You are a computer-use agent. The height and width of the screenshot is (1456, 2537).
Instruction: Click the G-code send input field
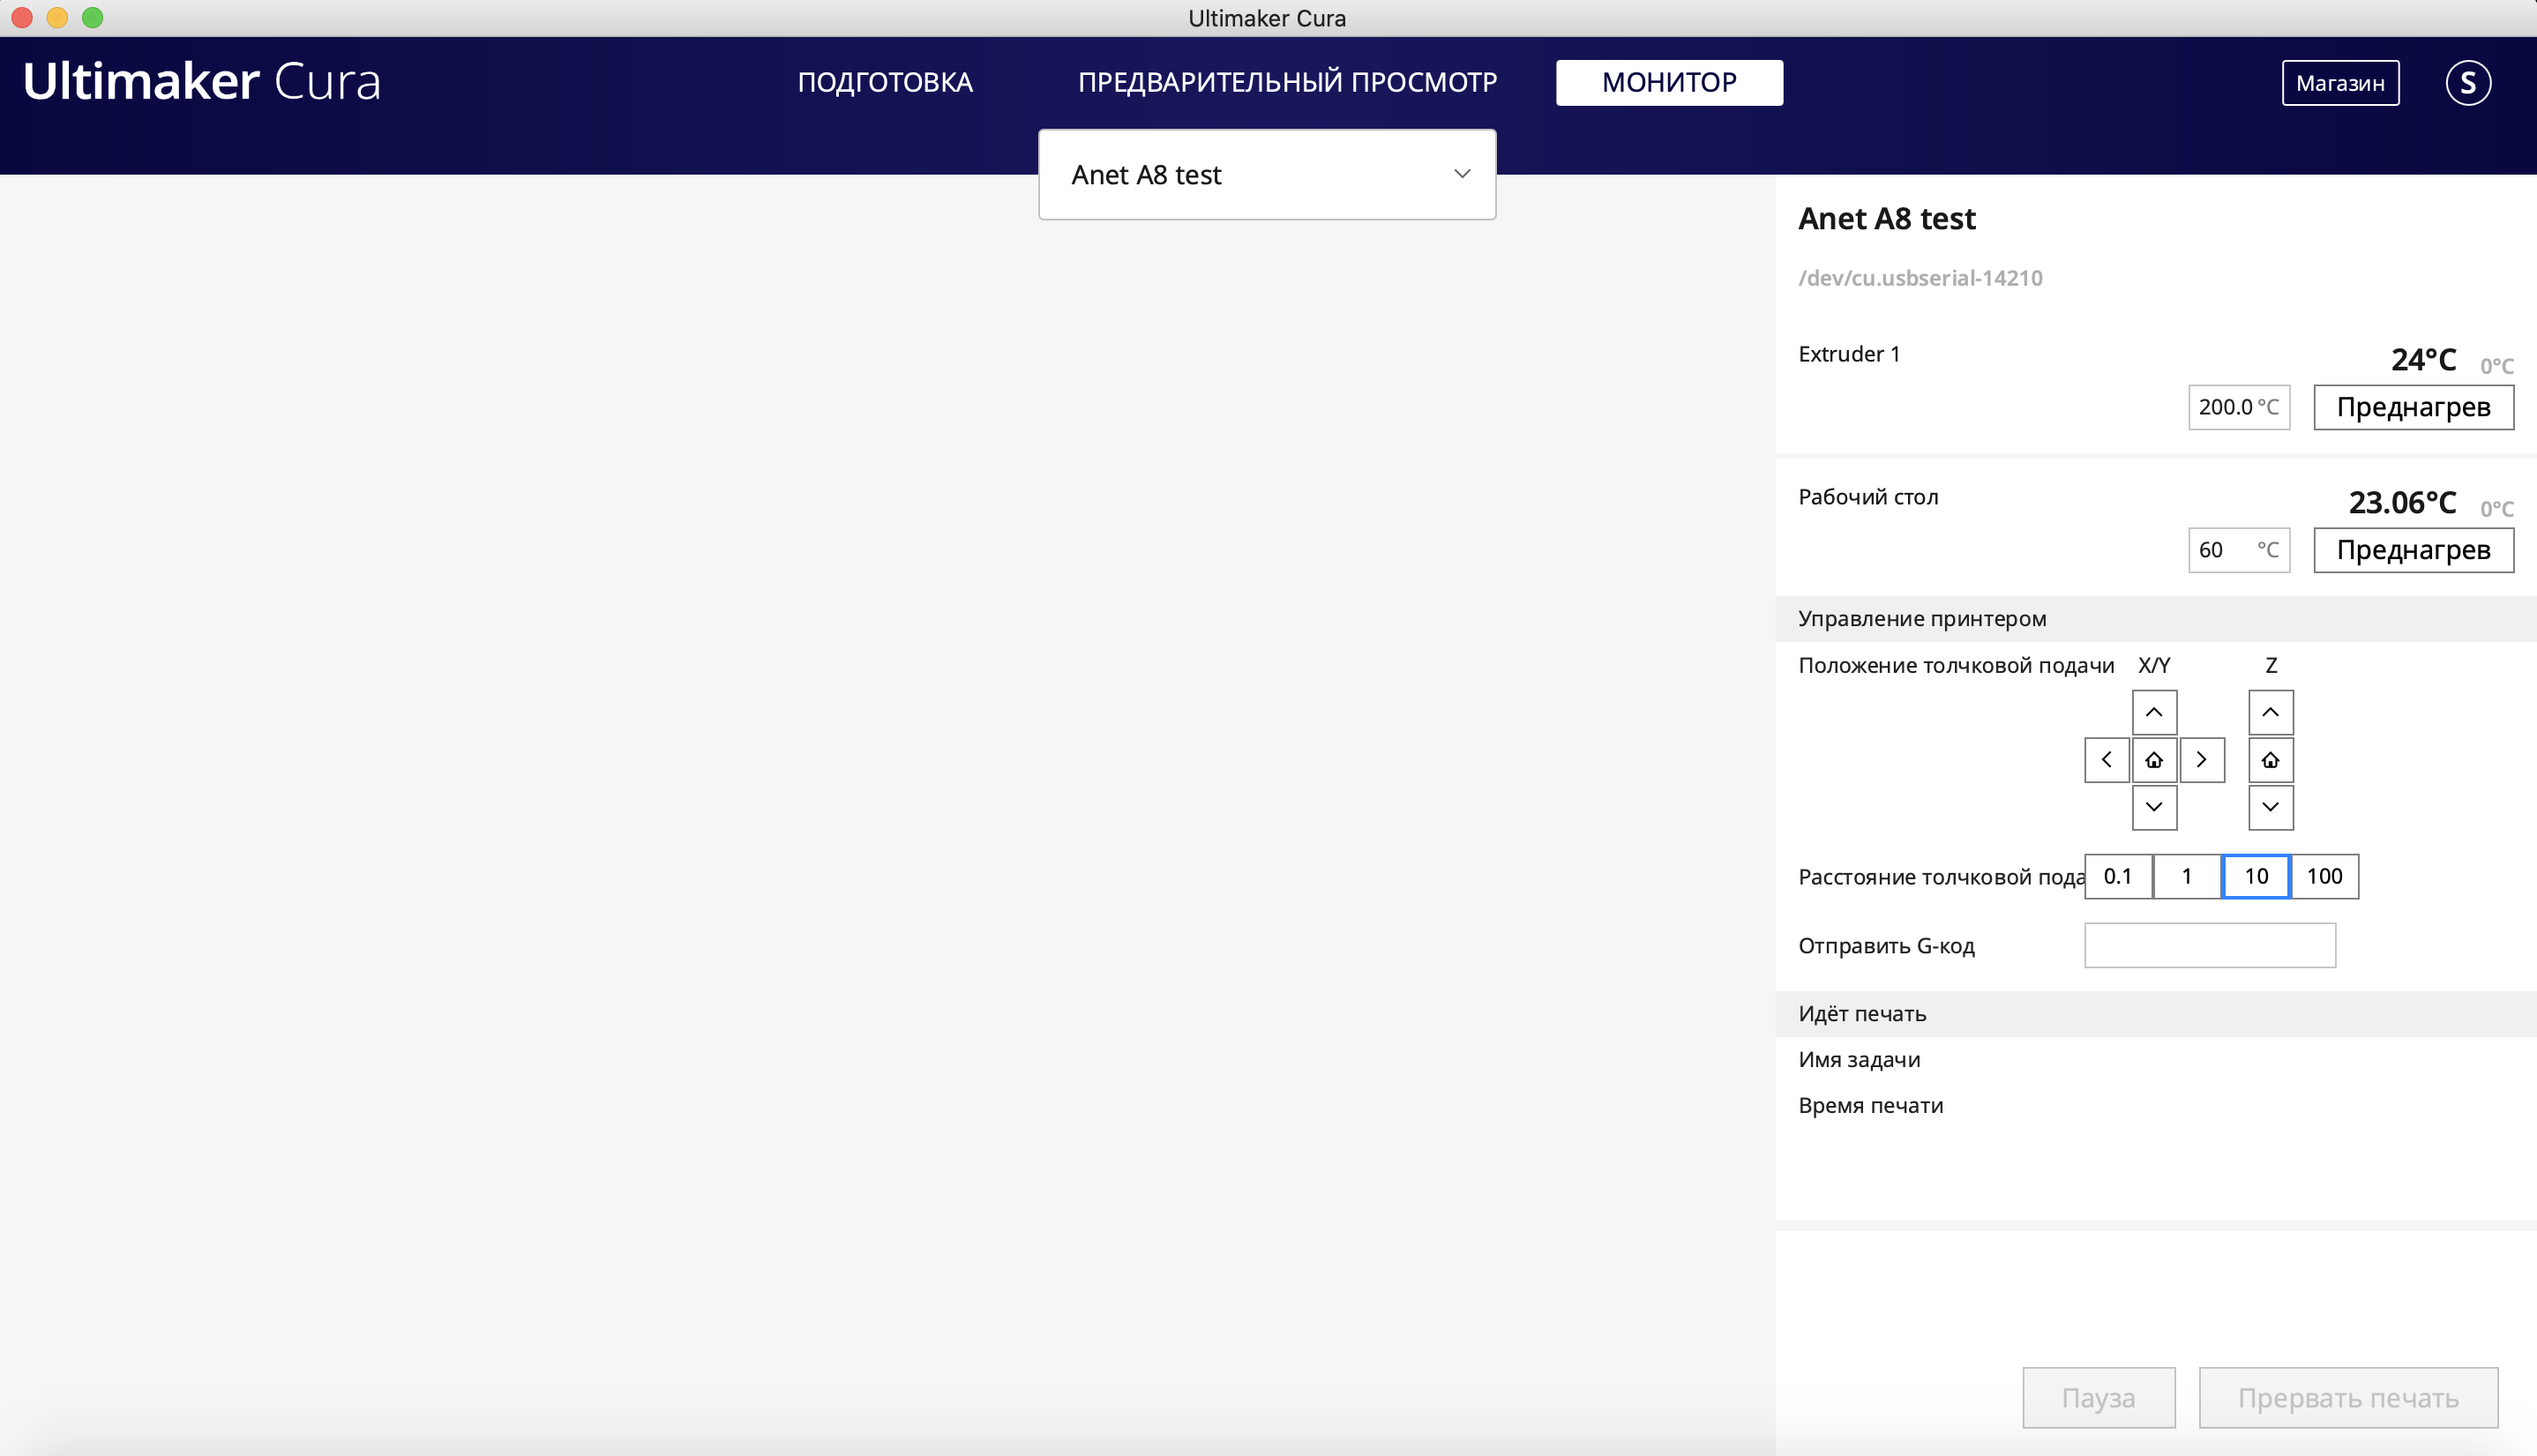(2210, 944)
